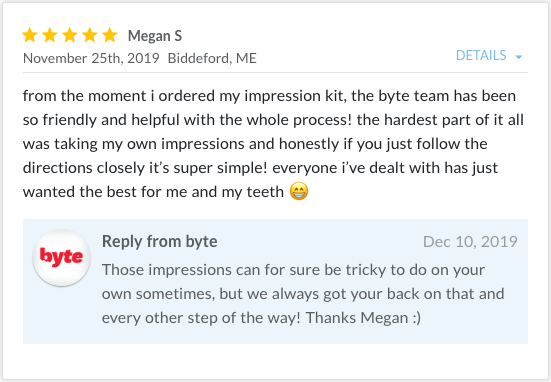
Task: Click the byte logo avatar
Action: click(x=61, y=257)
